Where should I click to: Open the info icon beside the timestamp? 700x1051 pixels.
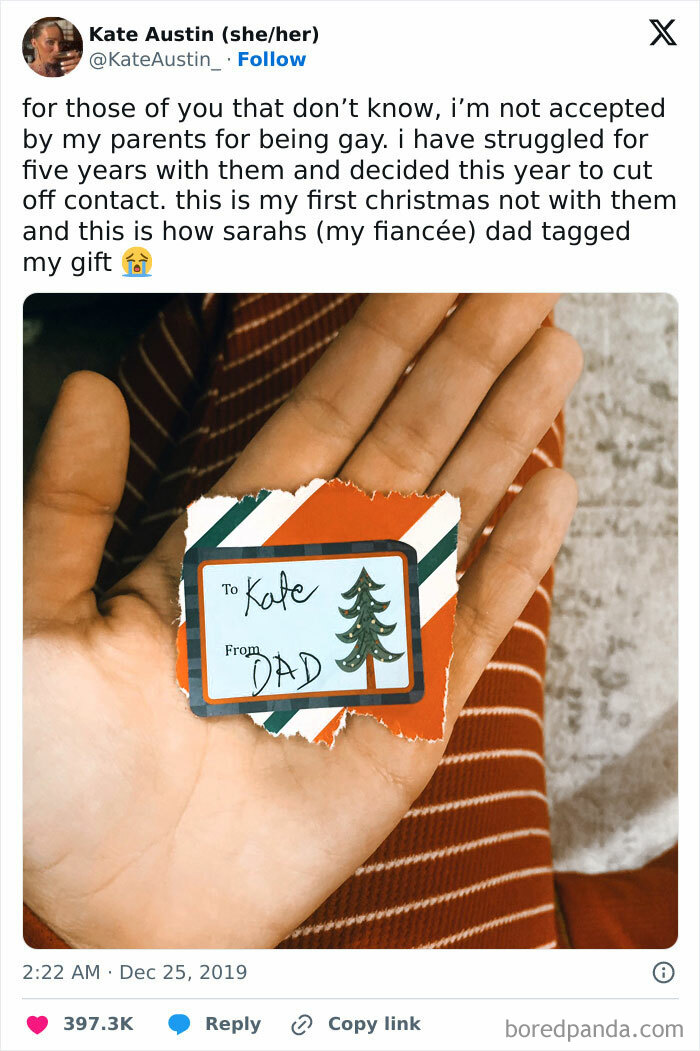(x=663, y=972)
